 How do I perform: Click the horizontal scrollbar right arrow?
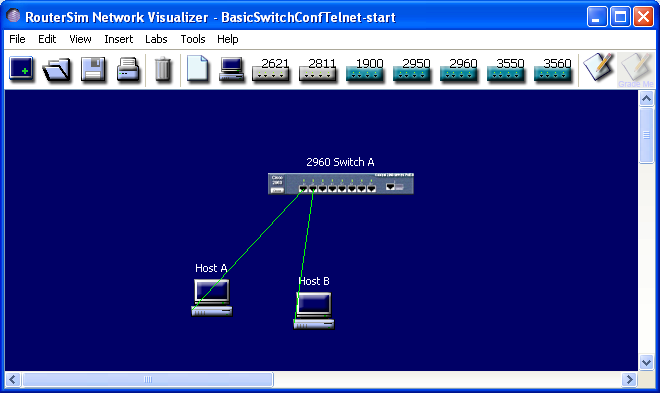[629, 380]
